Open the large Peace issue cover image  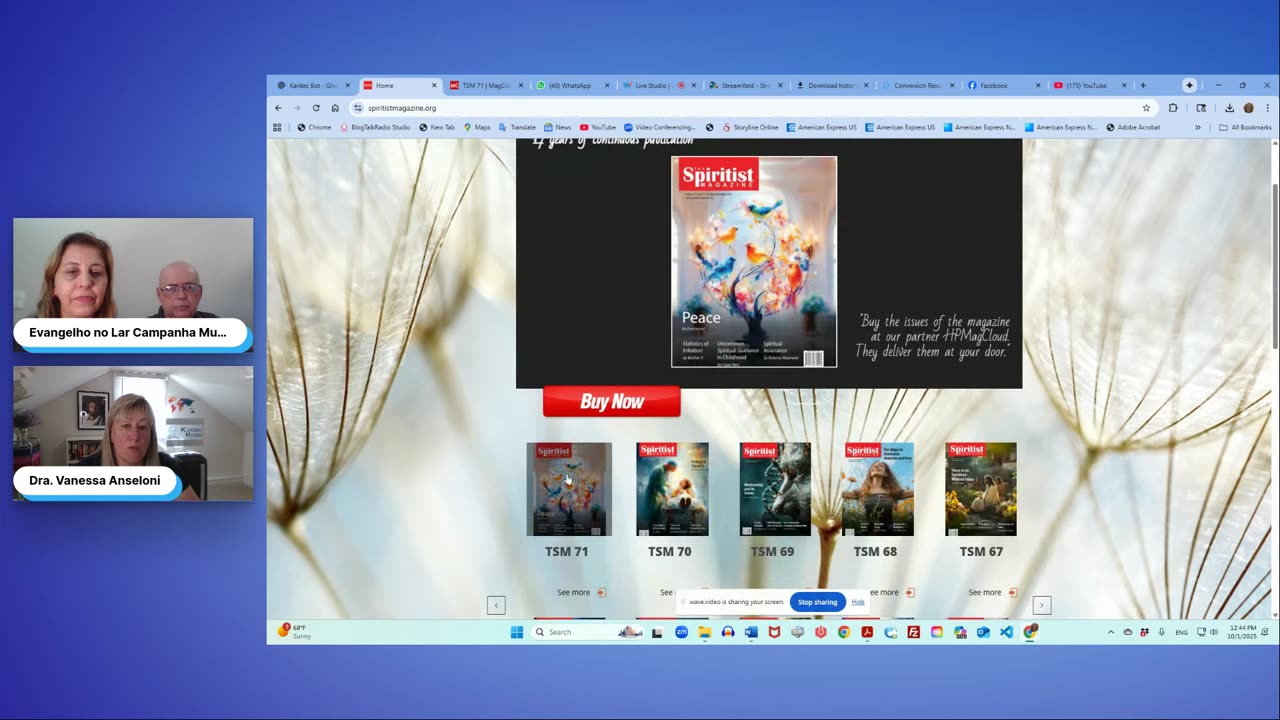tap(754, 262)
